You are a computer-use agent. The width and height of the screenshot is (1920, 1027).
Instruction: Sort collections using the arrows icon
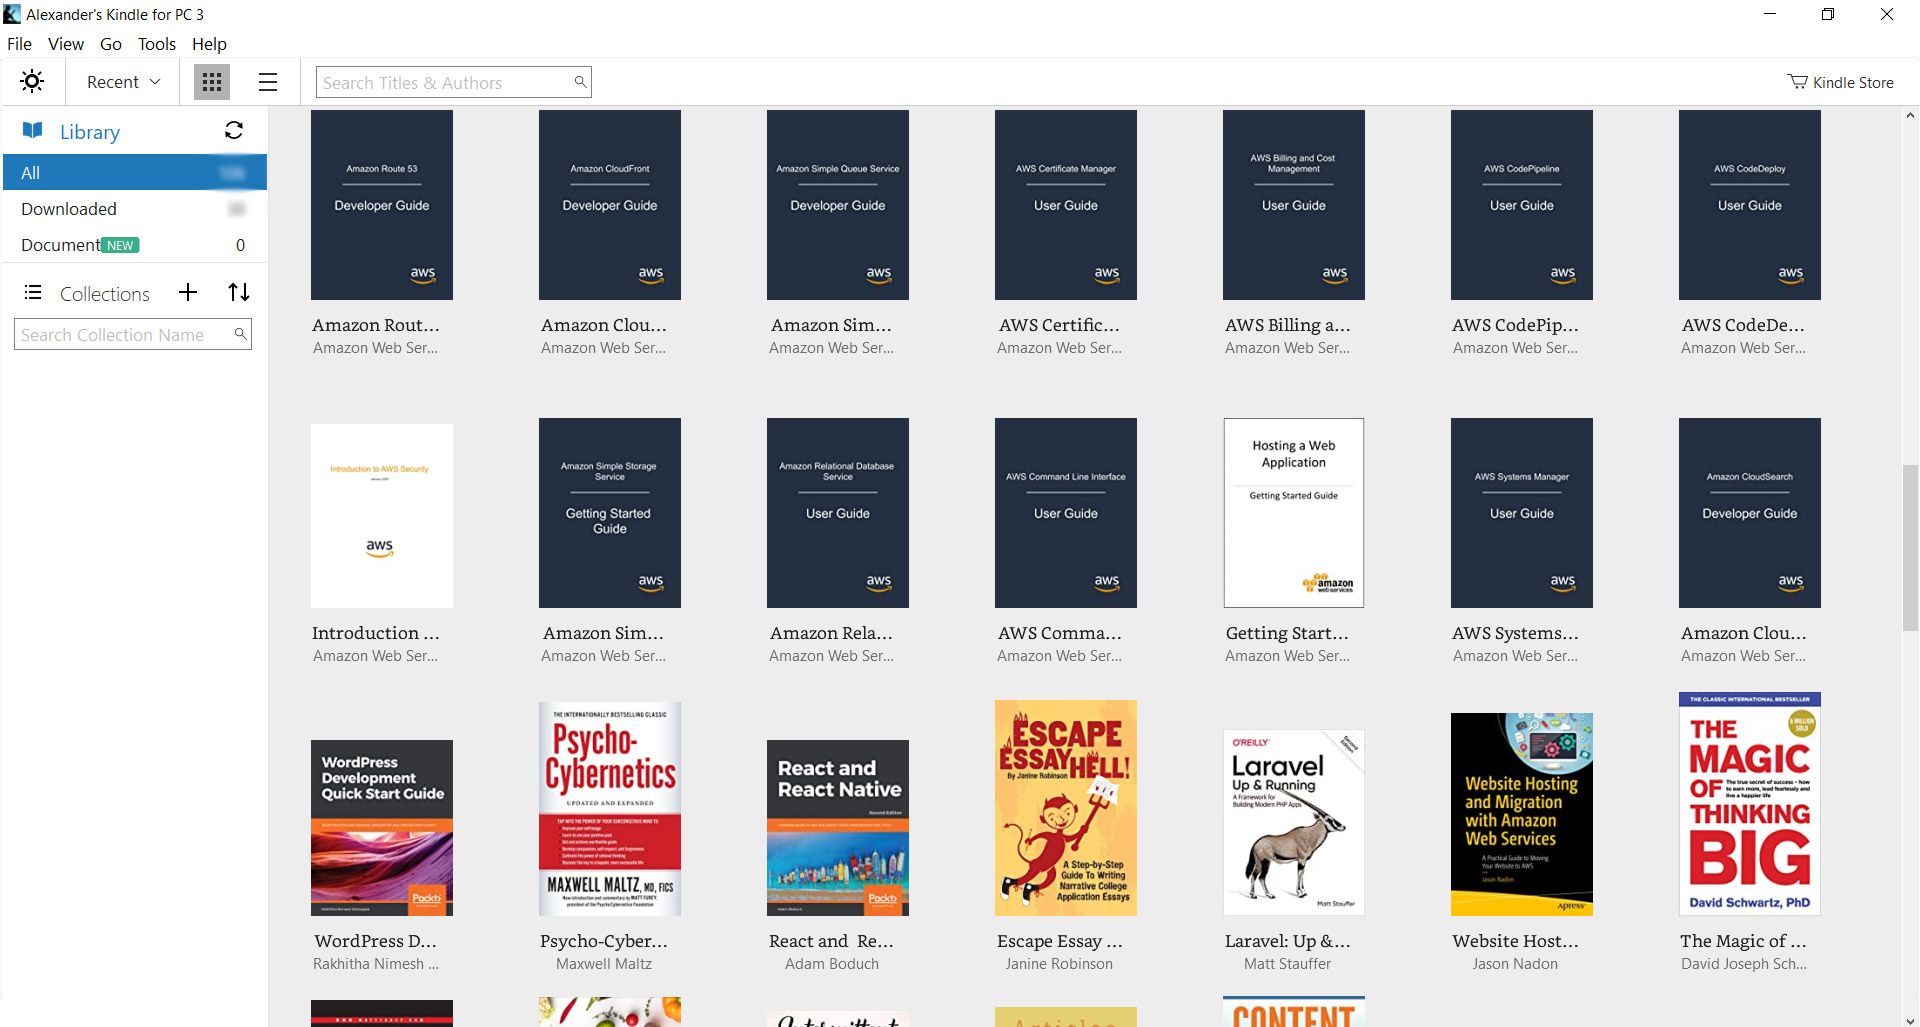[238, 292]
